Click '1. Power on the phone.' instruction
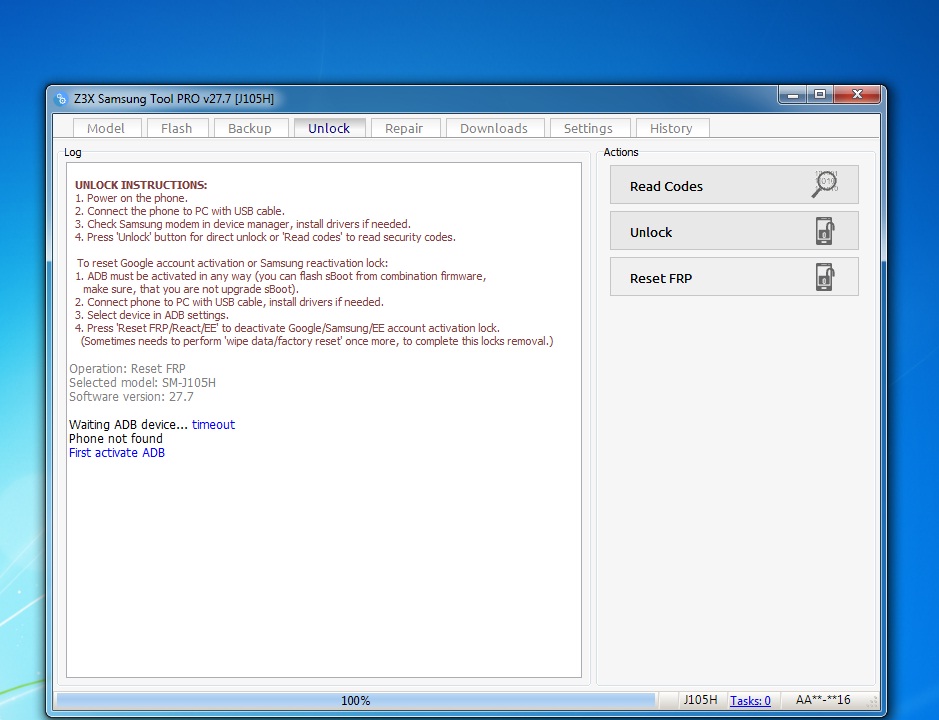 [131, 198]
